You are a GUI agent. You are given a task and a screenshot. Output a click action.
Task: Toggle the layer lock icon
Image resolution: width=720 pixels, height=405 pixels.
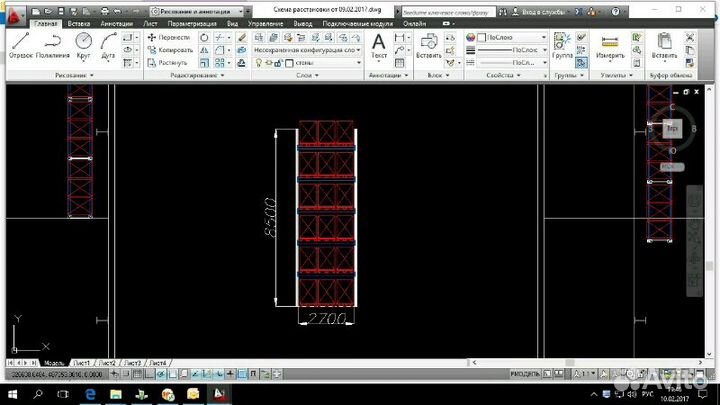(x=279, y=61)
